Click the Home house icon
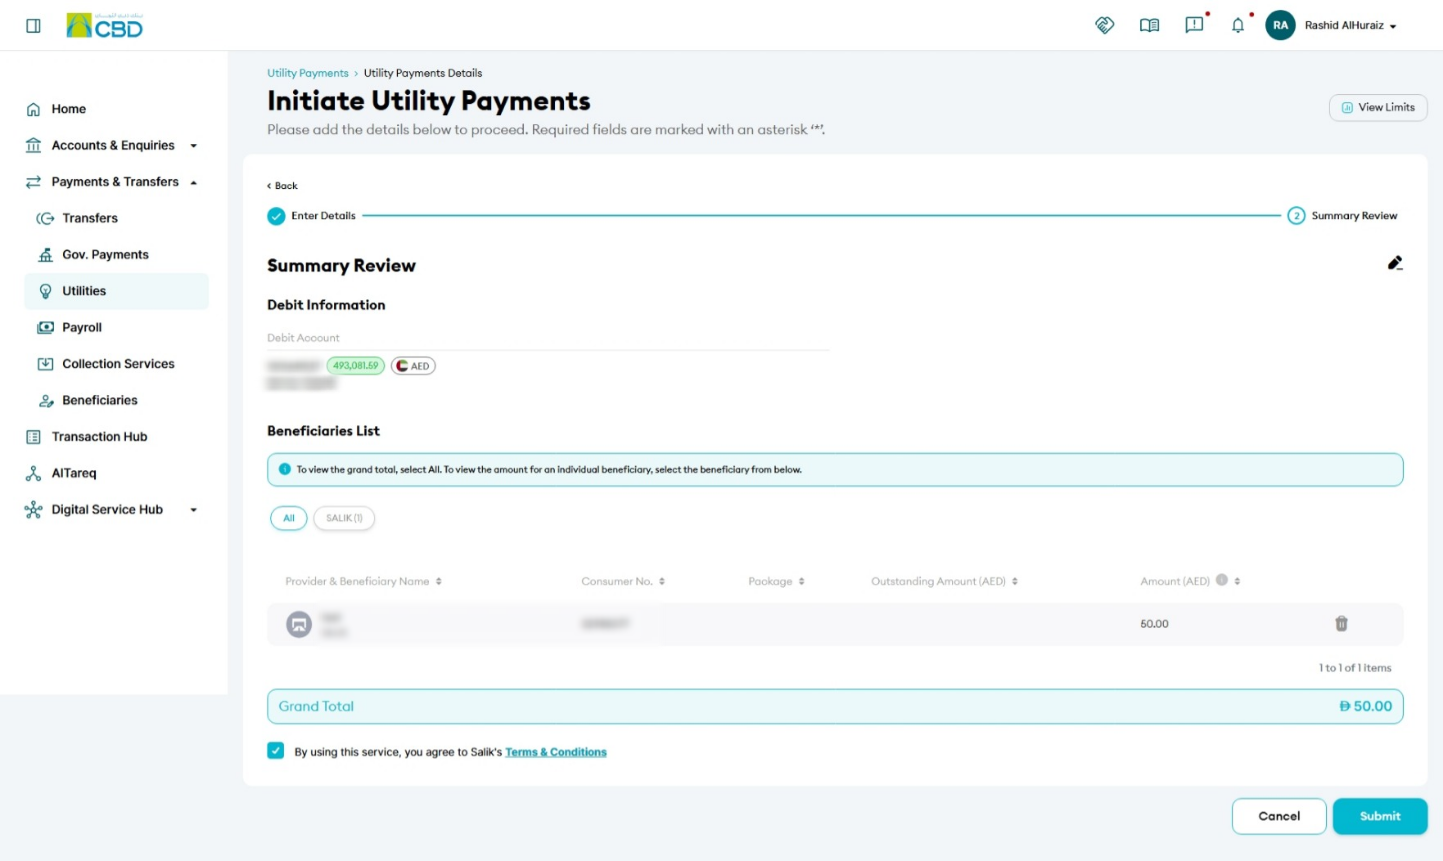1443x861 pixels. tap(33, 109)
